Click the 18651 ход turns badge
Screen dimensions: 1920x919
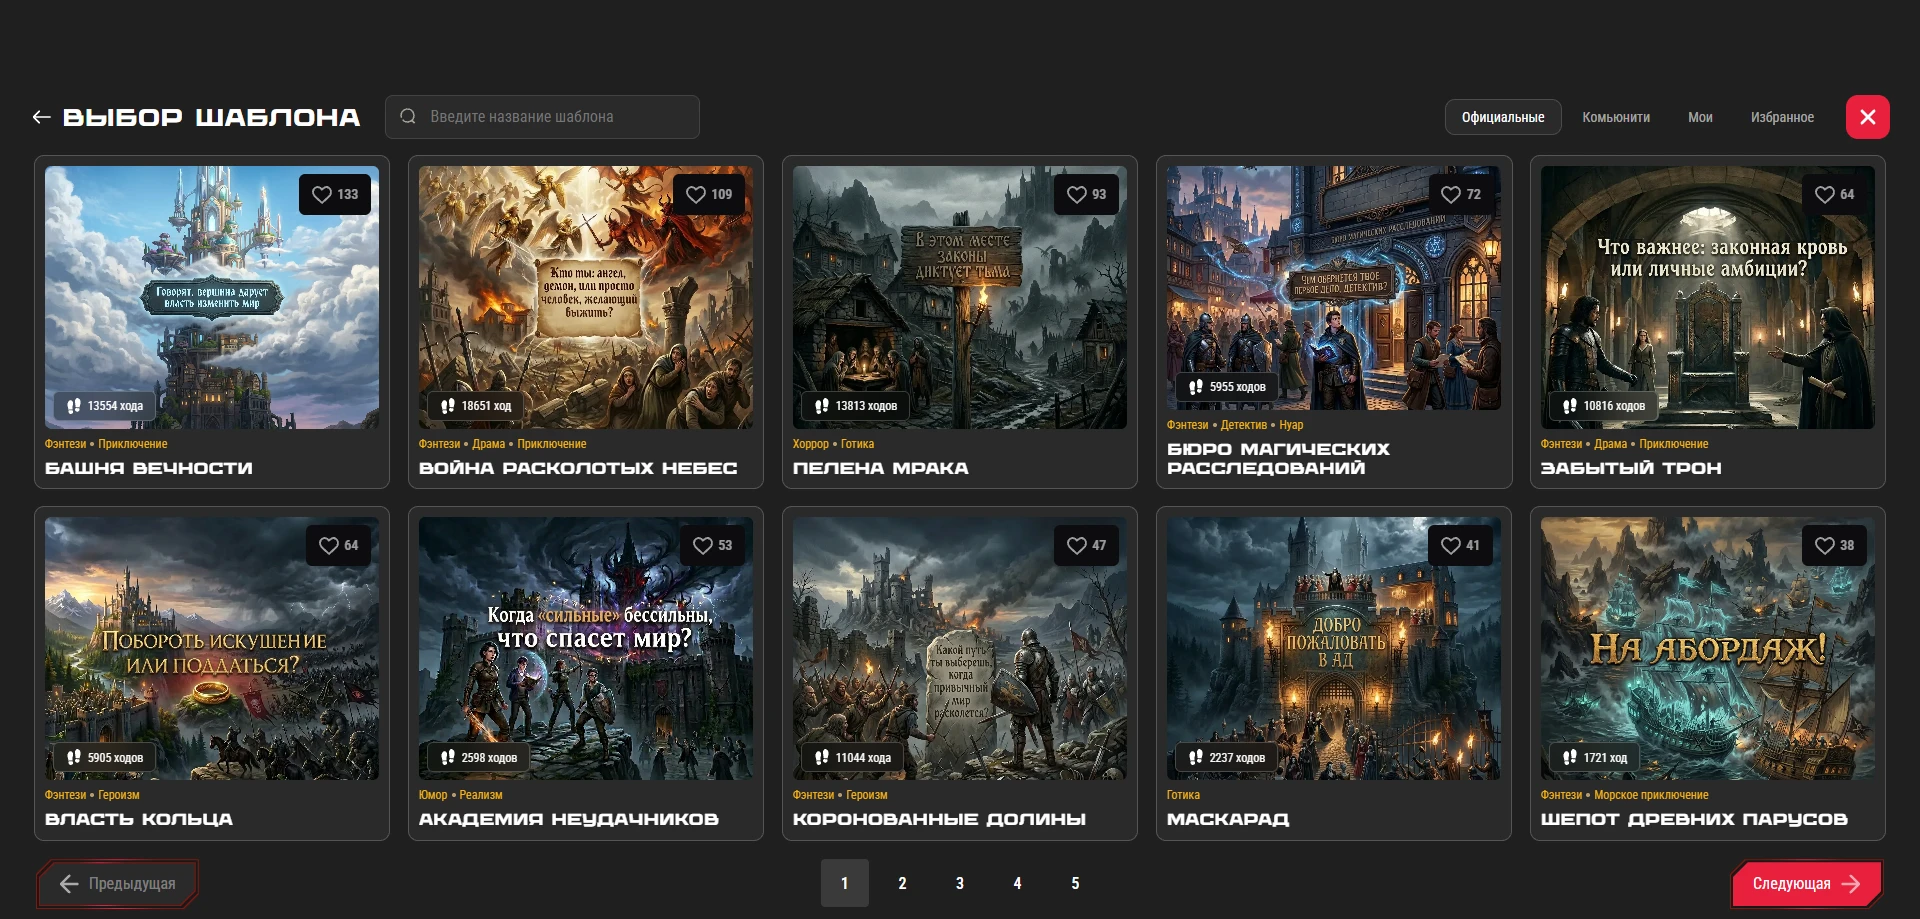coord(476,406)
